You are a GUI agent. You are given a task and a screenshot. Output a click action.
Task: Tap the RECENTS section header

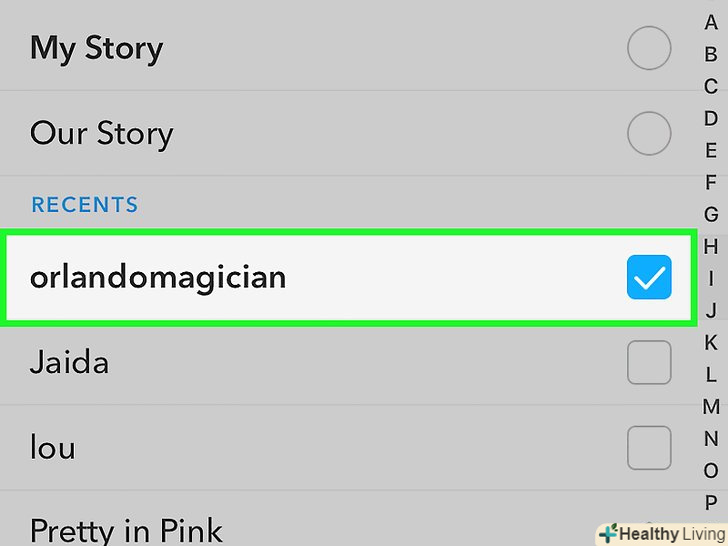pyautogui.click(x=84, y=205)
